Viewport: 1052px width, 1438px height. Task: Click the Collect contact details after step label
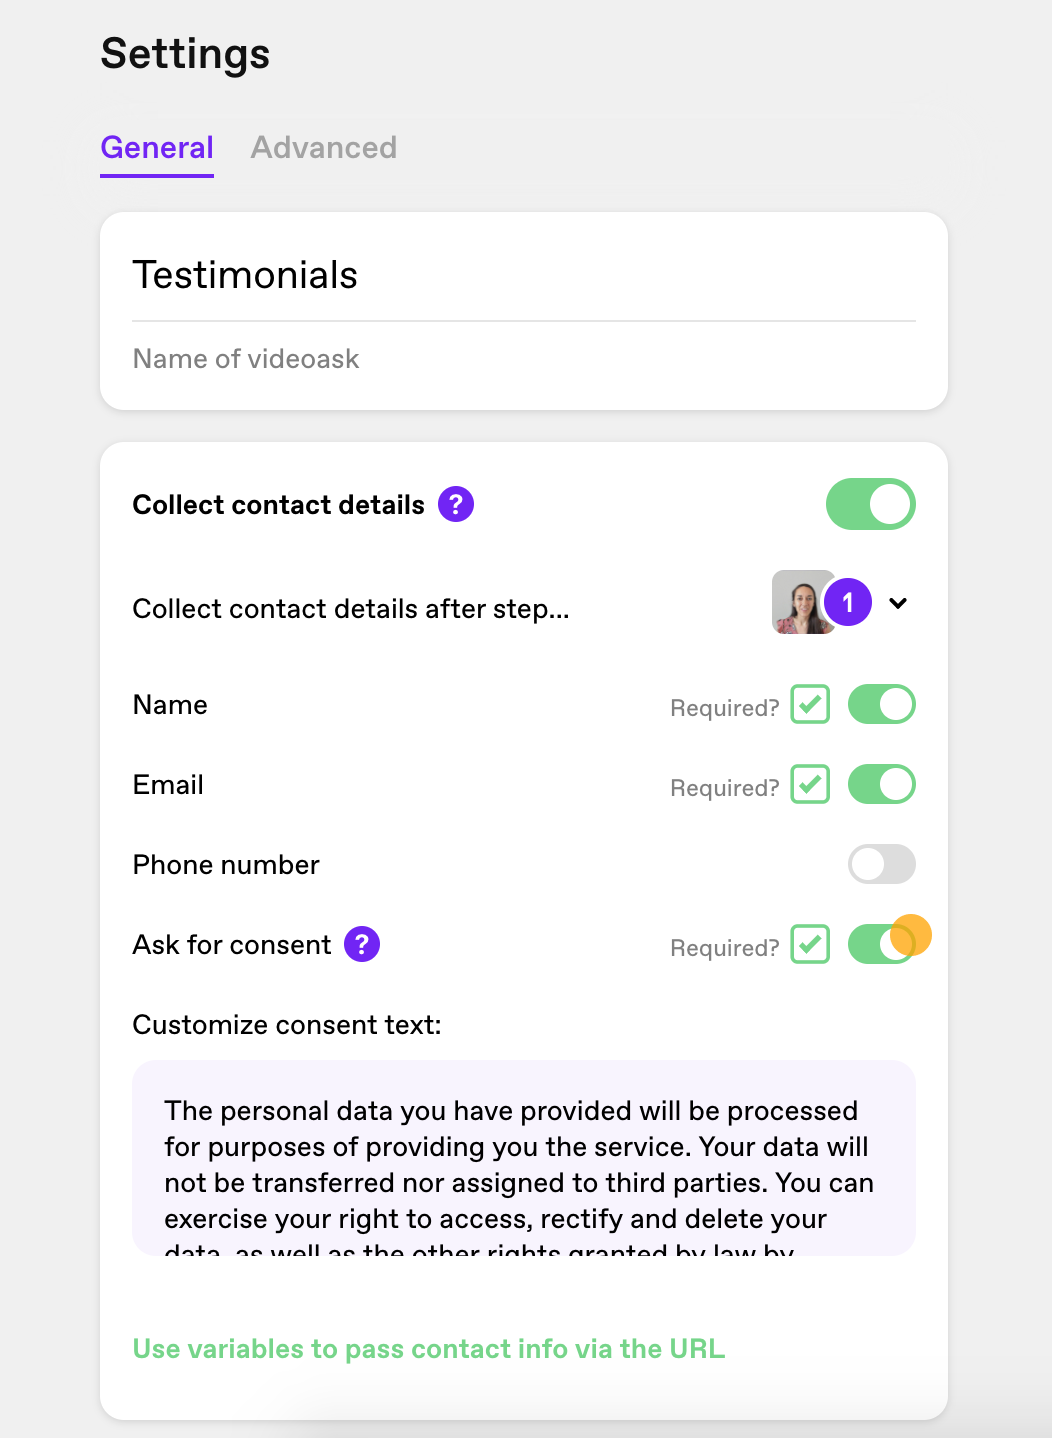click(x=351, y=609)
